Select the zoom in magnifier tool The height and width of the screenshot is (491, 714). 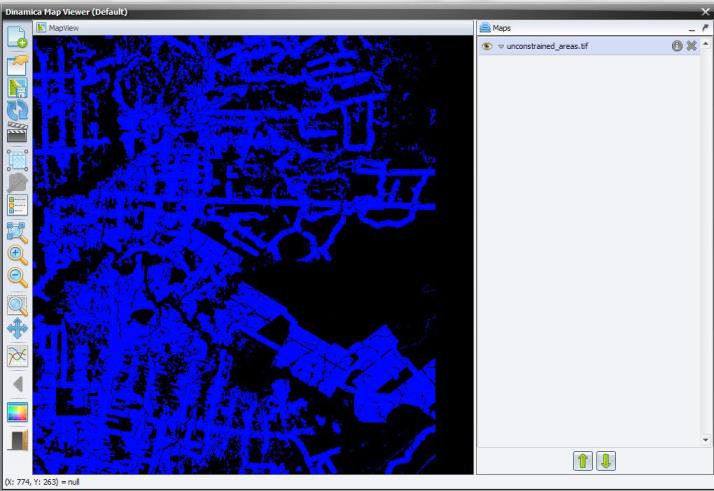point(18,256)
